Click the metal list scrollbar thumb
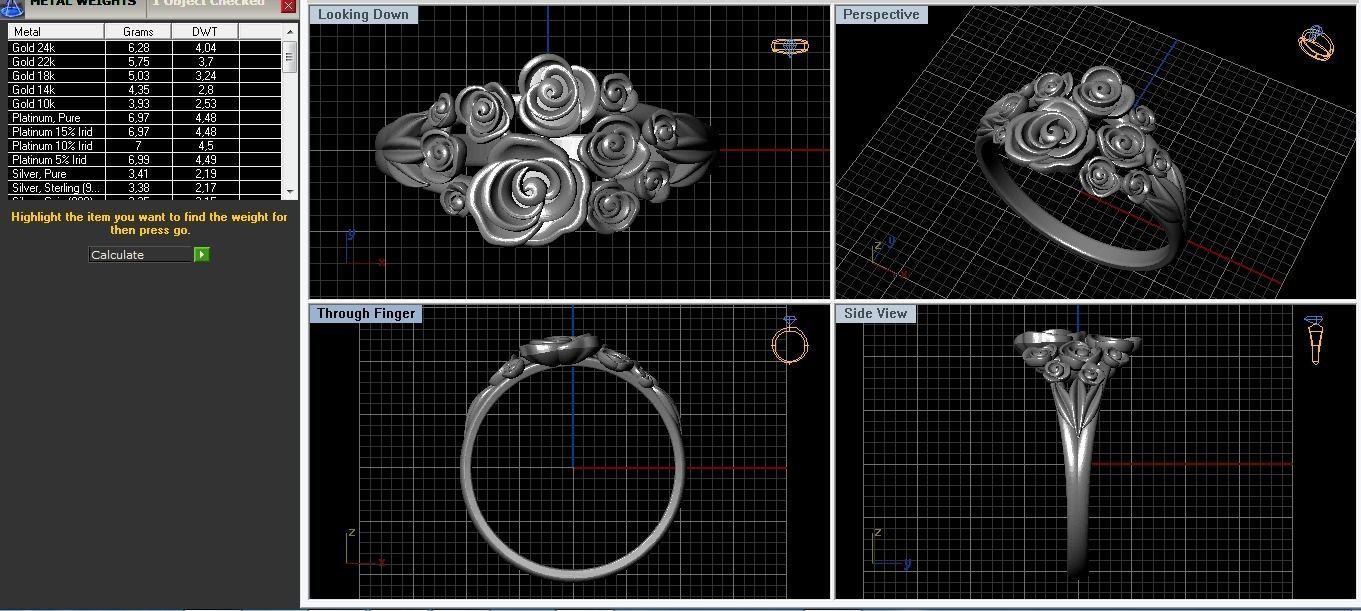The height and width of the screenshot is (611, 1361). (290, 56)
